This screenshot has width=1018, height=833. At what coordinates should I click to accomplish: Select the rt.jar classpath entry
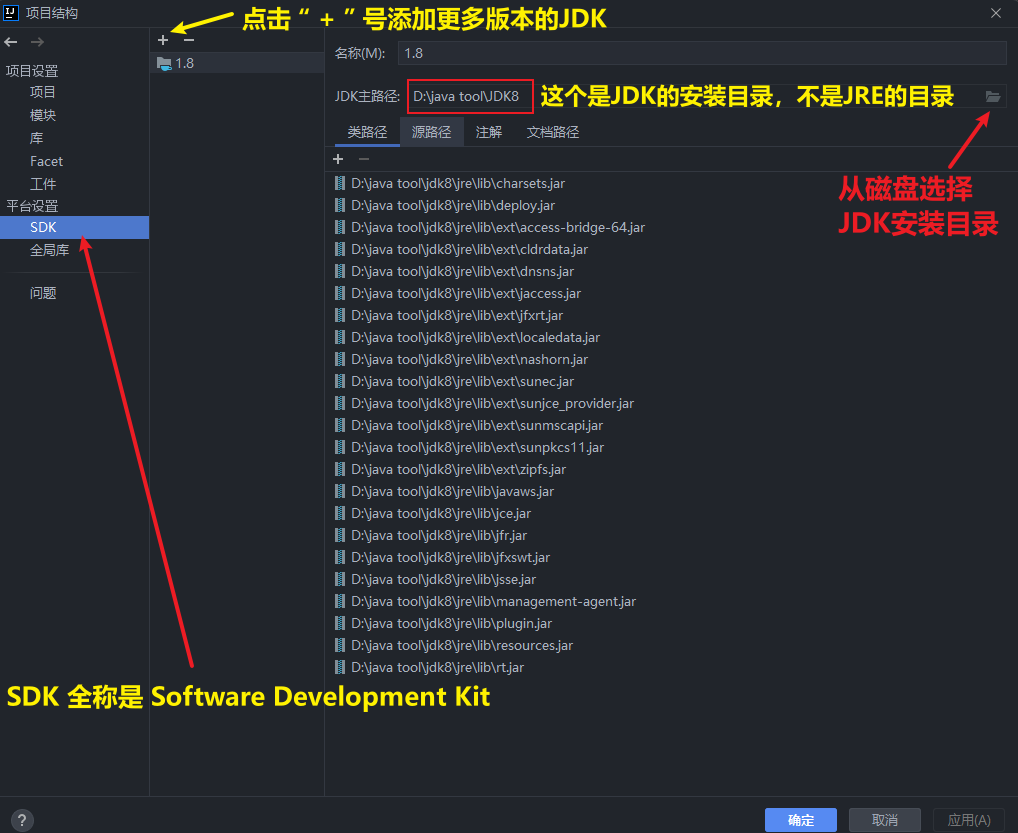[437, 667]
